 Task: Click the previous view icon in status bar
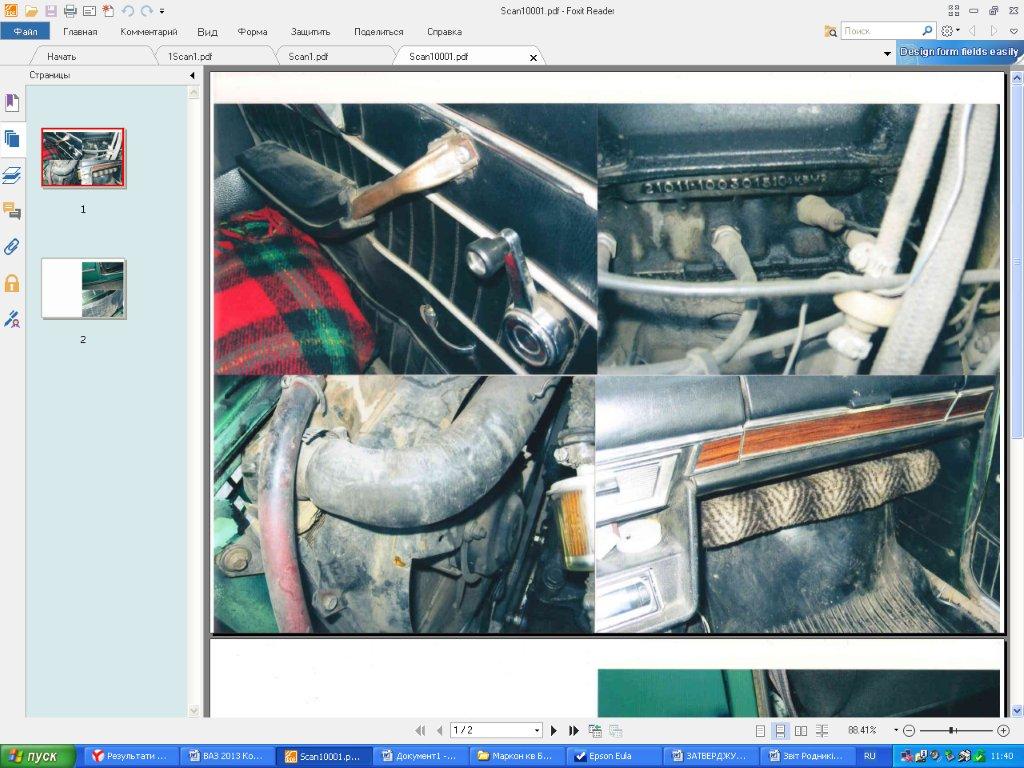595,731
